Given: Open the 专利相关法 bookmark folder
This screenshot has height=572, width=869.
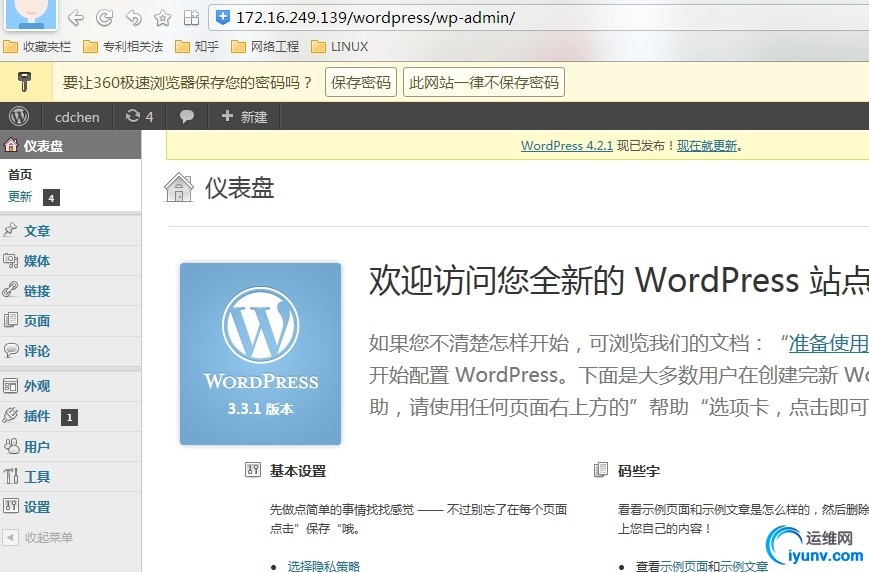Looking at the screenshot, I should (123, 47).
